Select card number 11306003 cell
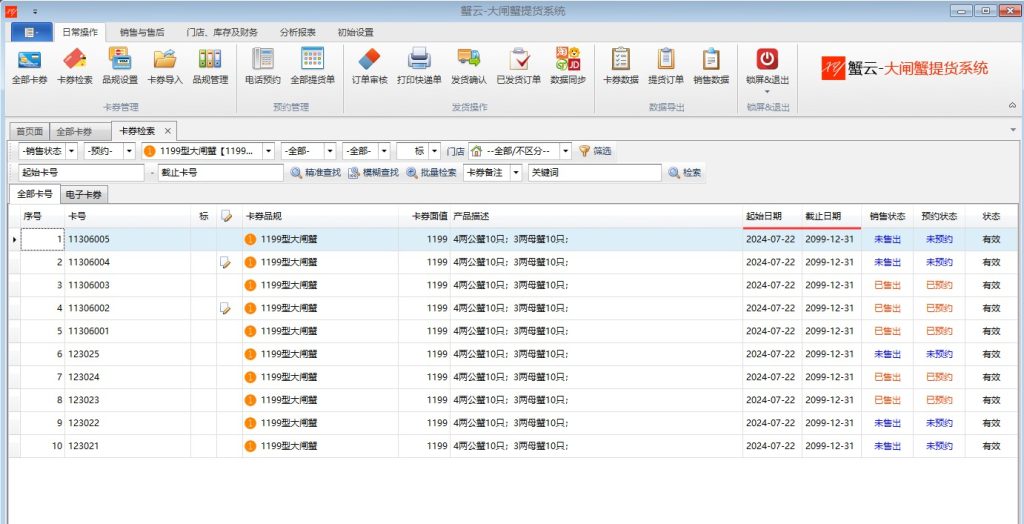The width and height of the screenshot is (1024, 524). coord(127,286)
